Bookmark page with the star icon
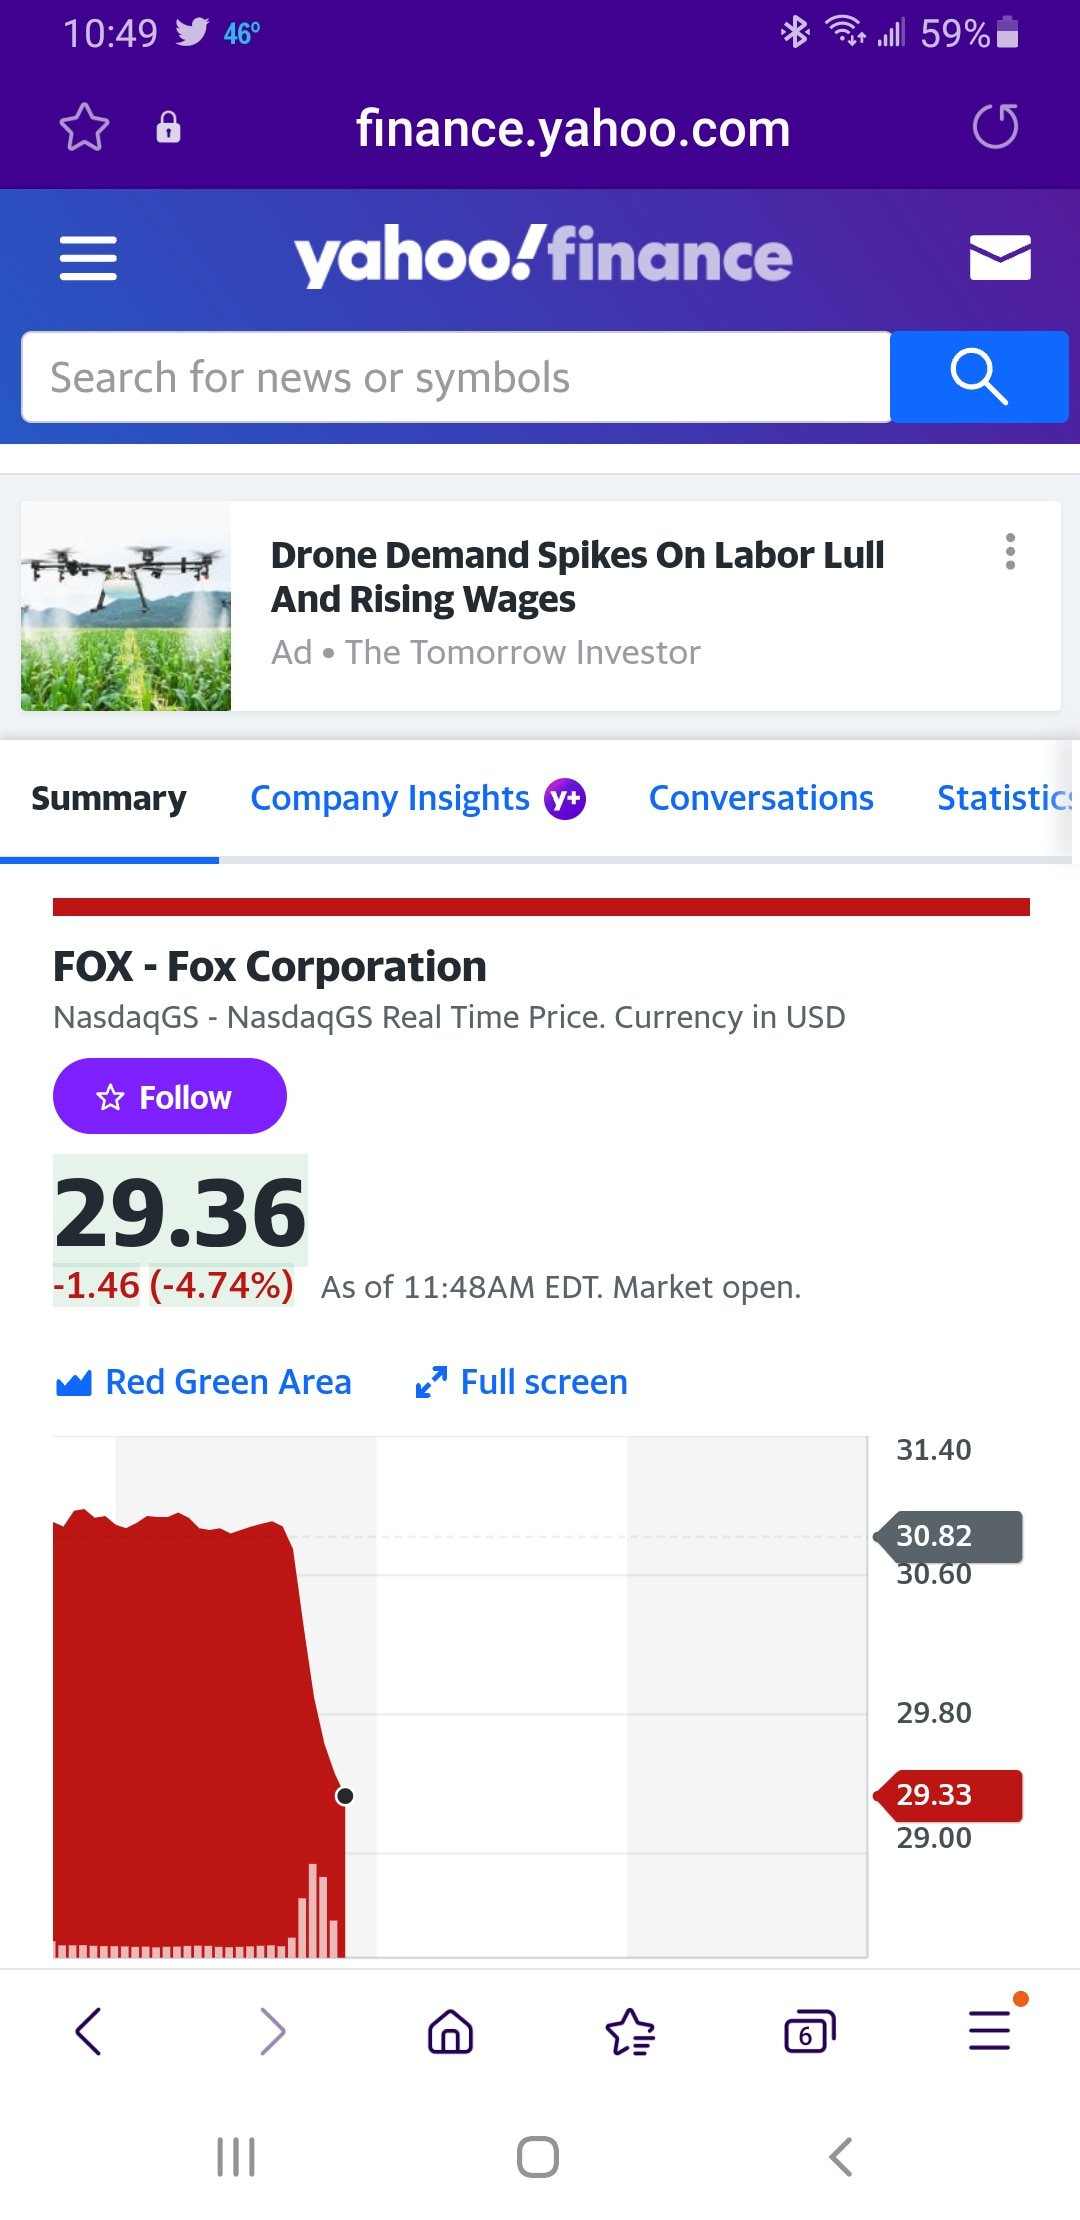The height and width of the screenshot is (2220, 1080). click(x=84, y=127)
